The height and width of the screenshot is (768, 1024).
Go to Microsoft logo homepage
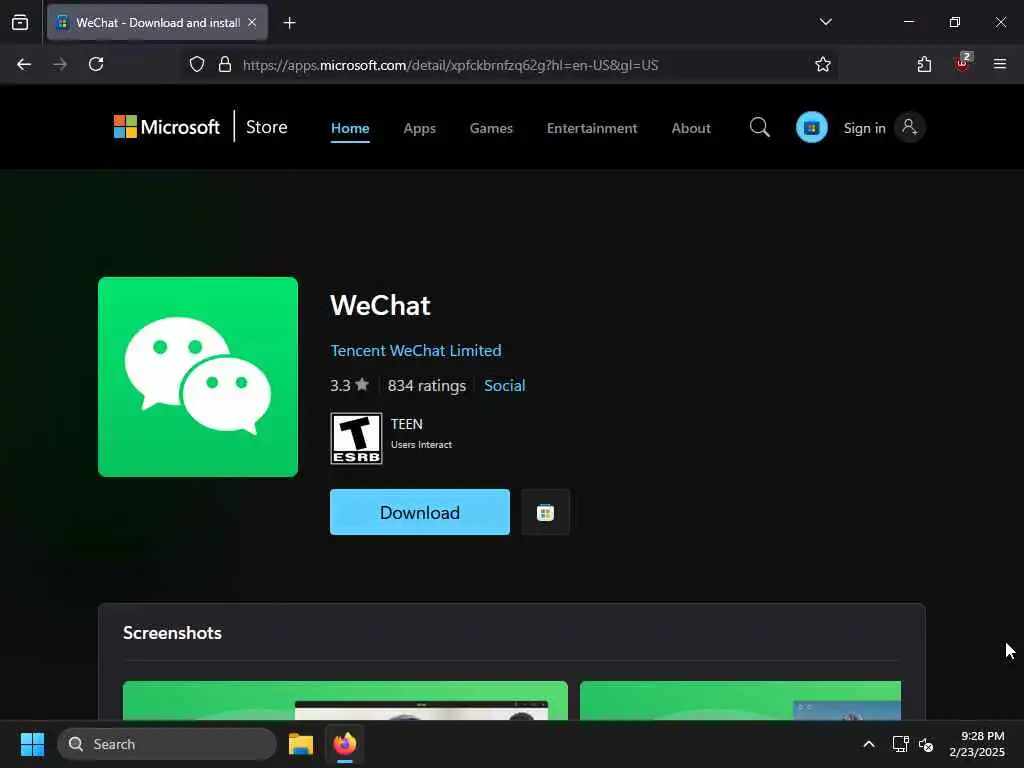(x=167, y=127)
